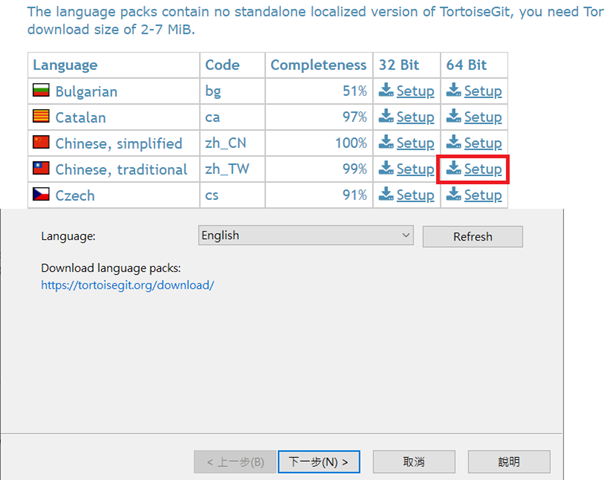Click the Chinese simplified flag icon
Image resolution: width=604 pixels, height=480 pixels.
(x=41, y=142)
